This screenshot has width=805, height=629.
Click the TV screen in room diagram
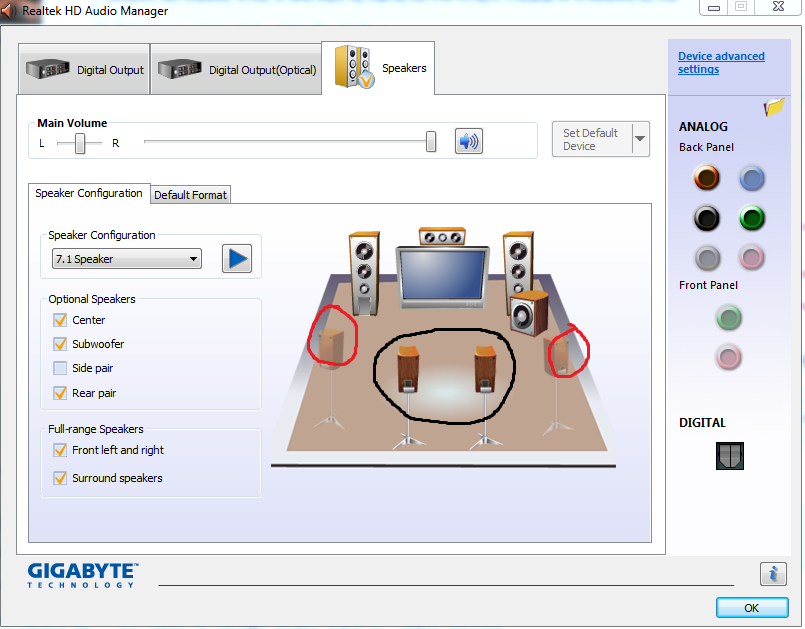(x=442, y=276)
